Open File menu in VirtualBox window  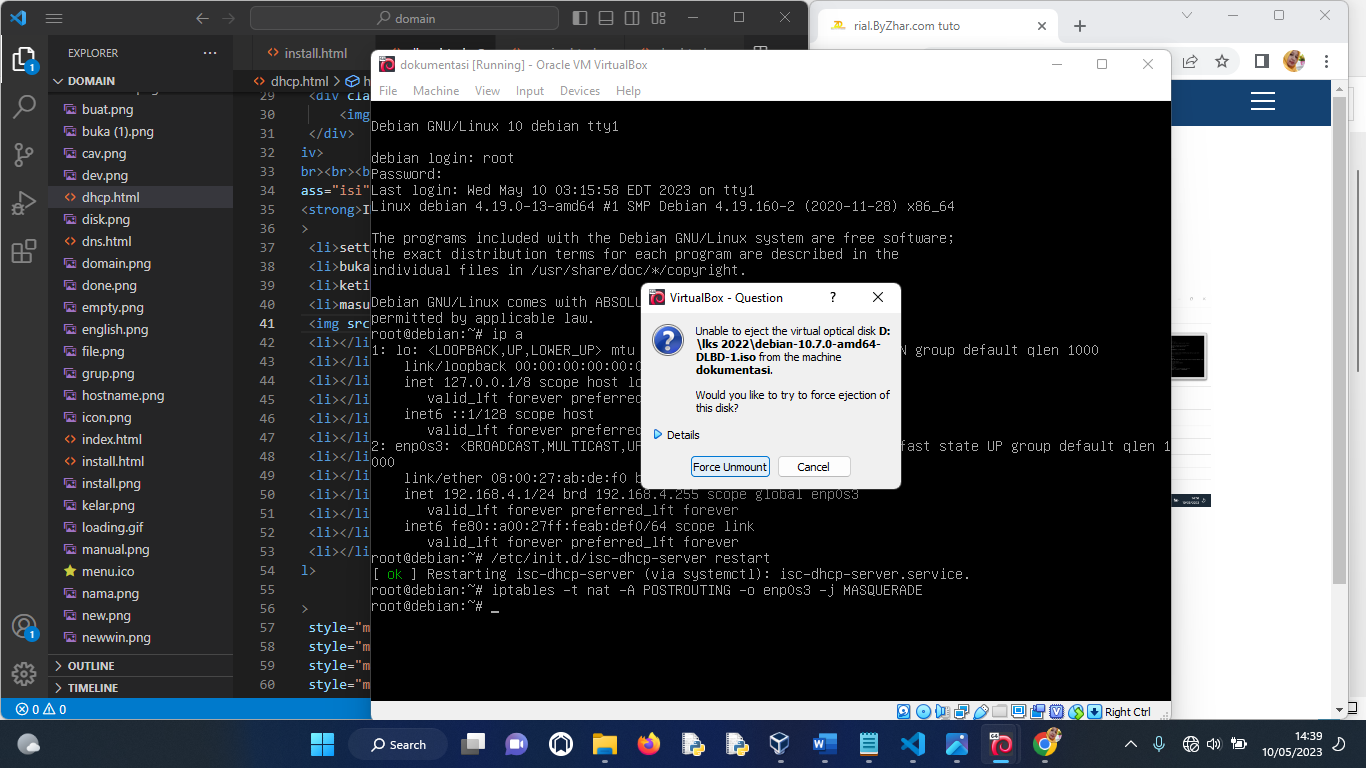(x=388, y=90)
